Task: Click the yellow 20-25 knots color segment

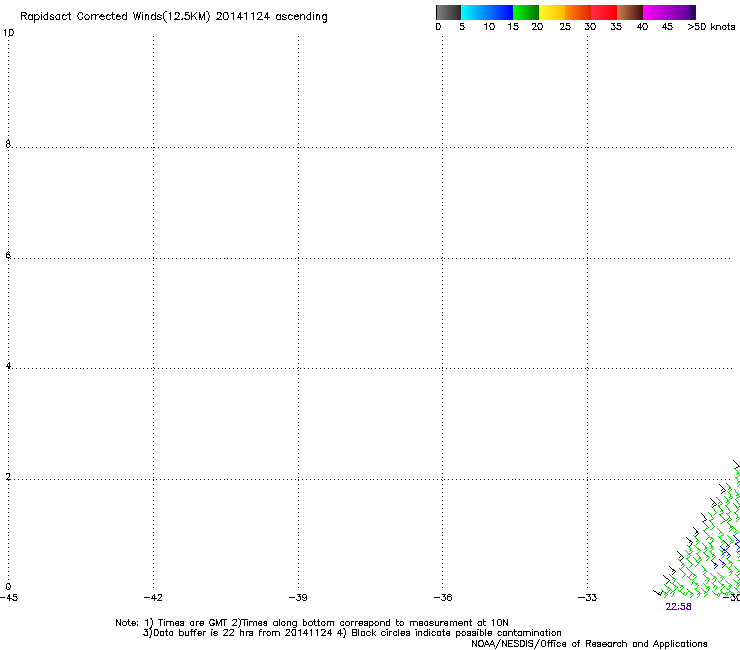Action: (552, 12)
